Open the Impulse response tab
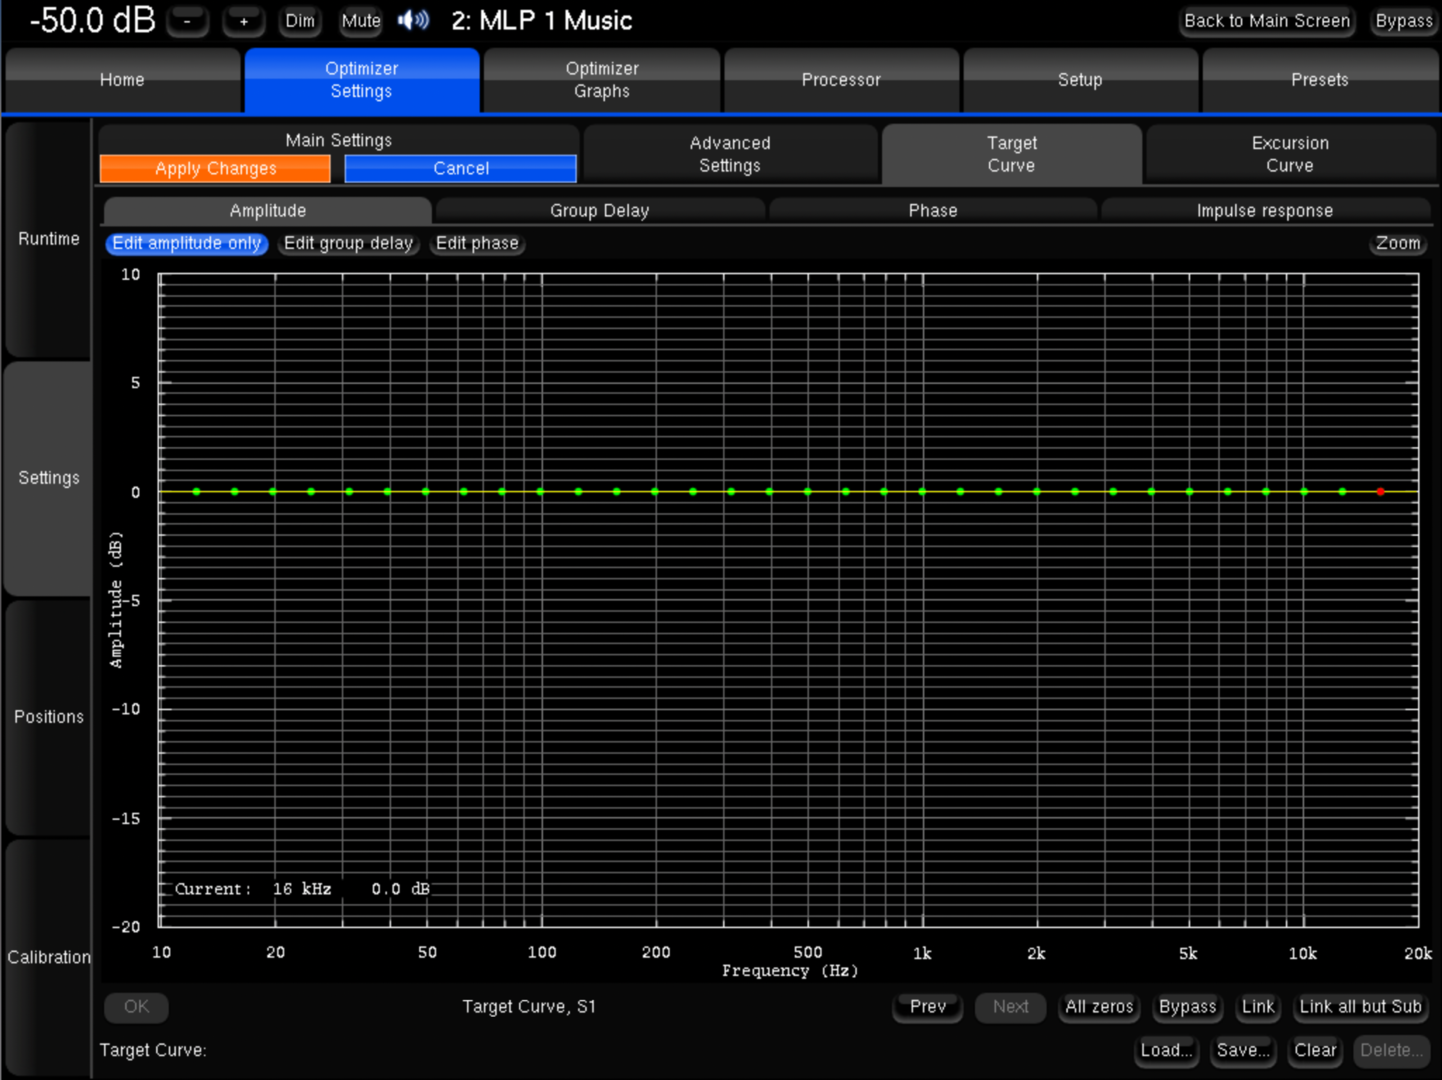 pyautogui.click(x=1265, y=210)
